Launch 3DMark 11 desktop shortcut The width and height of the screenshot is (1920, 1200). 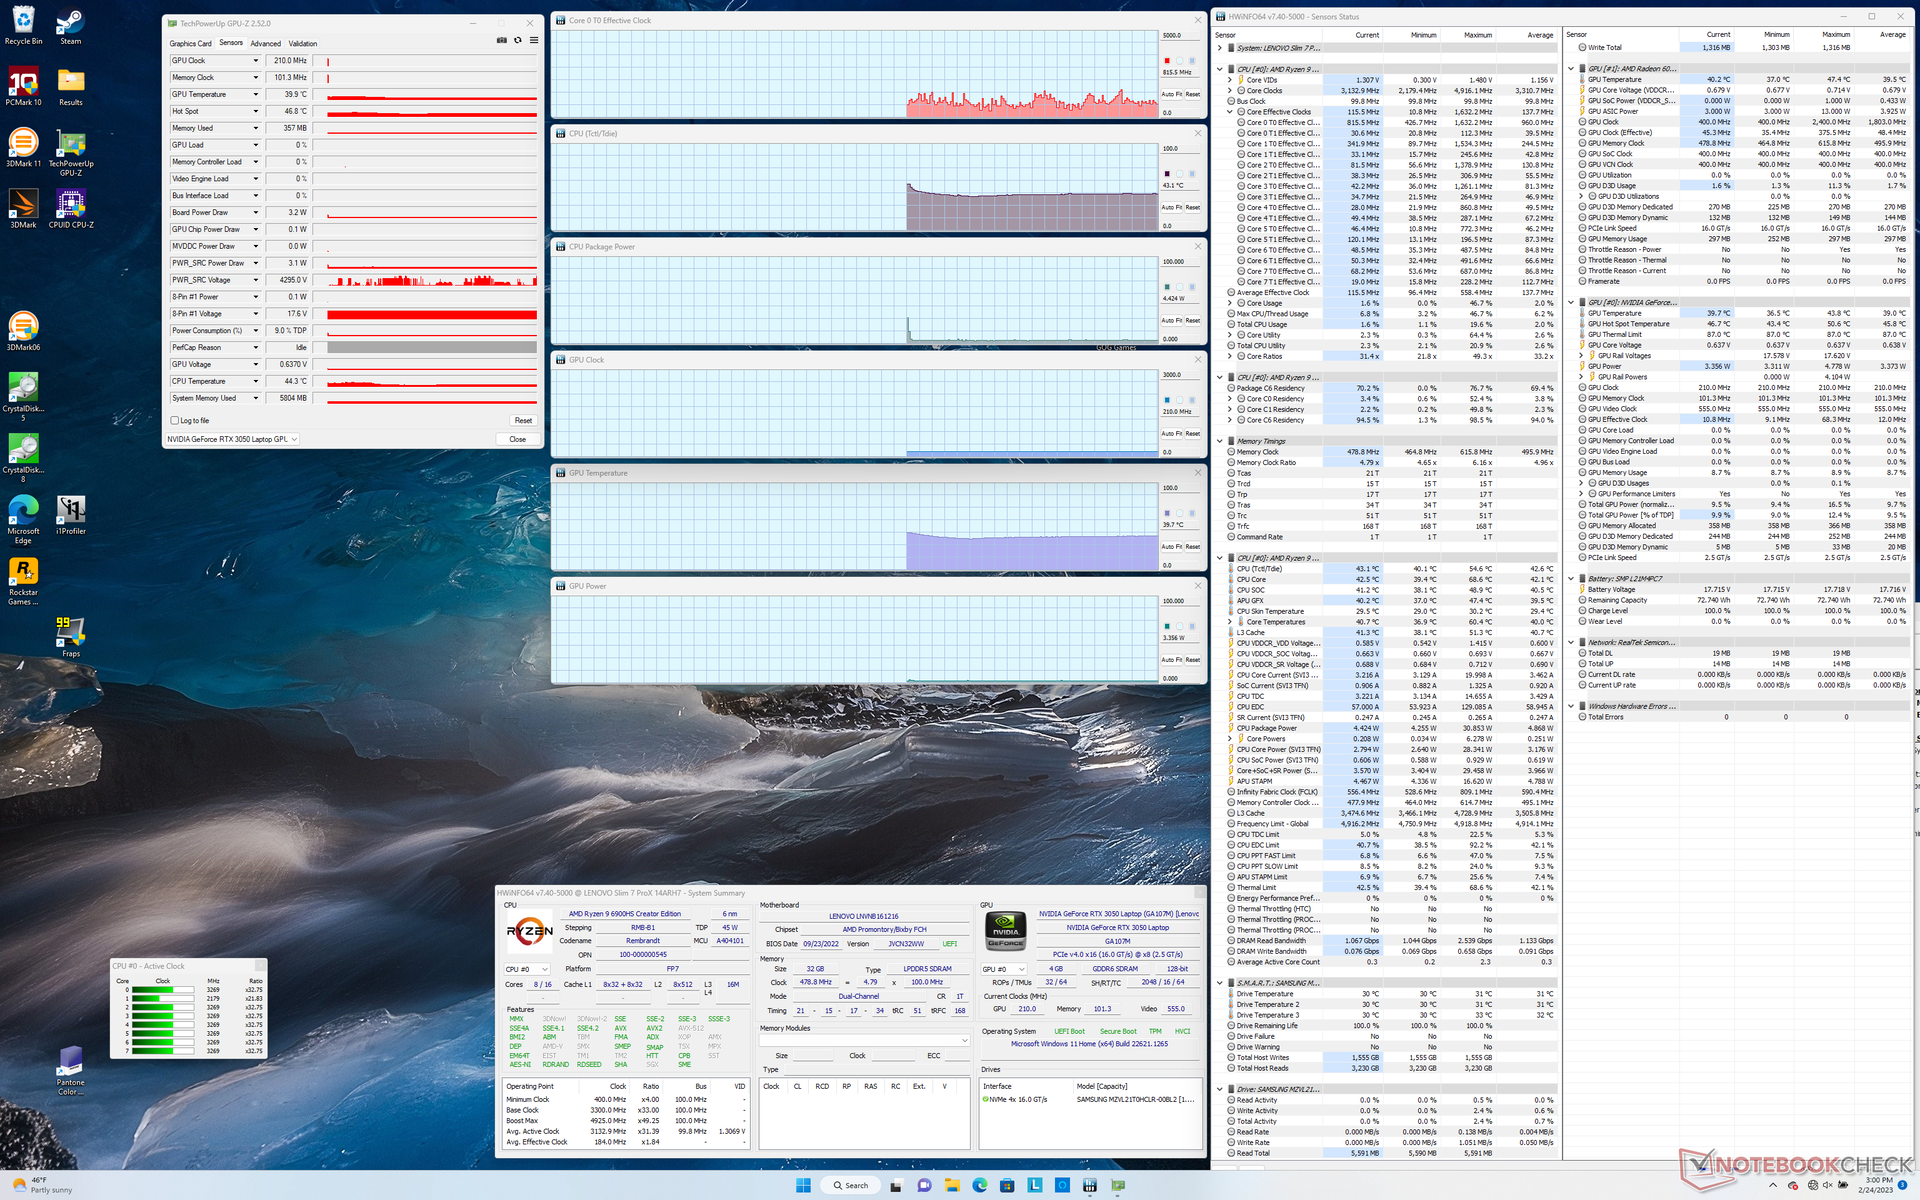(23, 147)
